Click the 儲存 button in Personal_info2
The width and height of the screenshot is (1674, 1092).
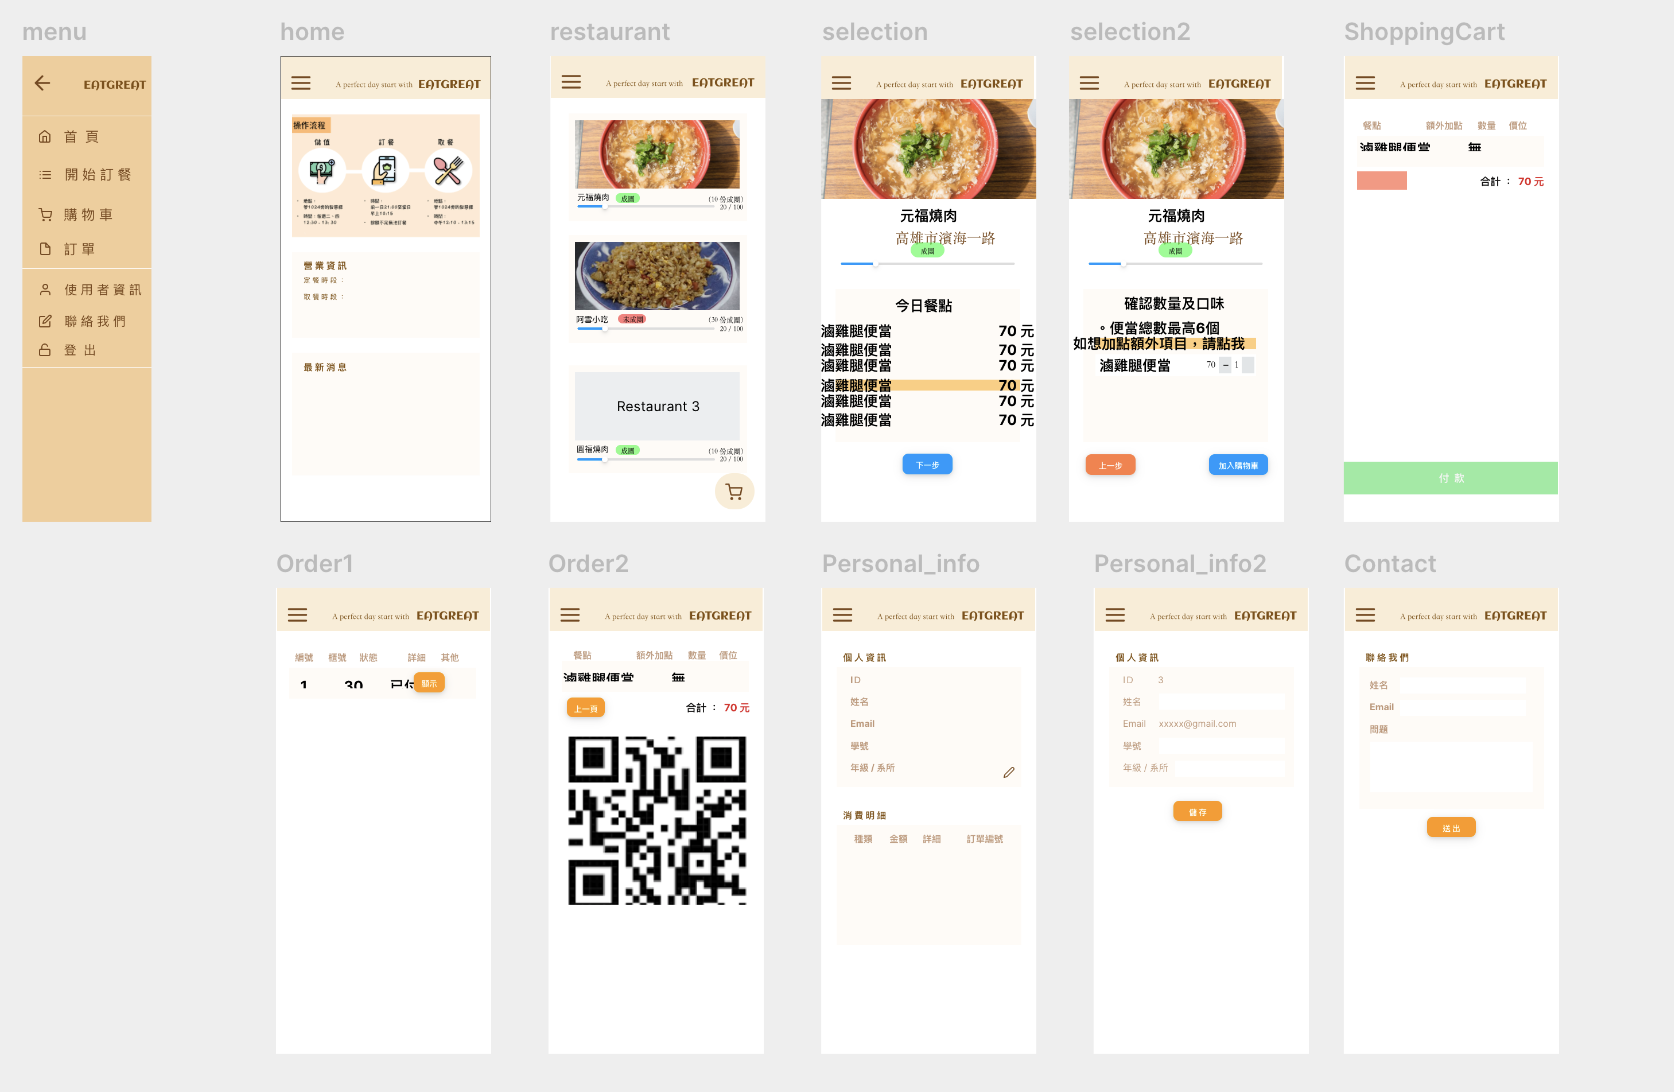point(1197,812)
